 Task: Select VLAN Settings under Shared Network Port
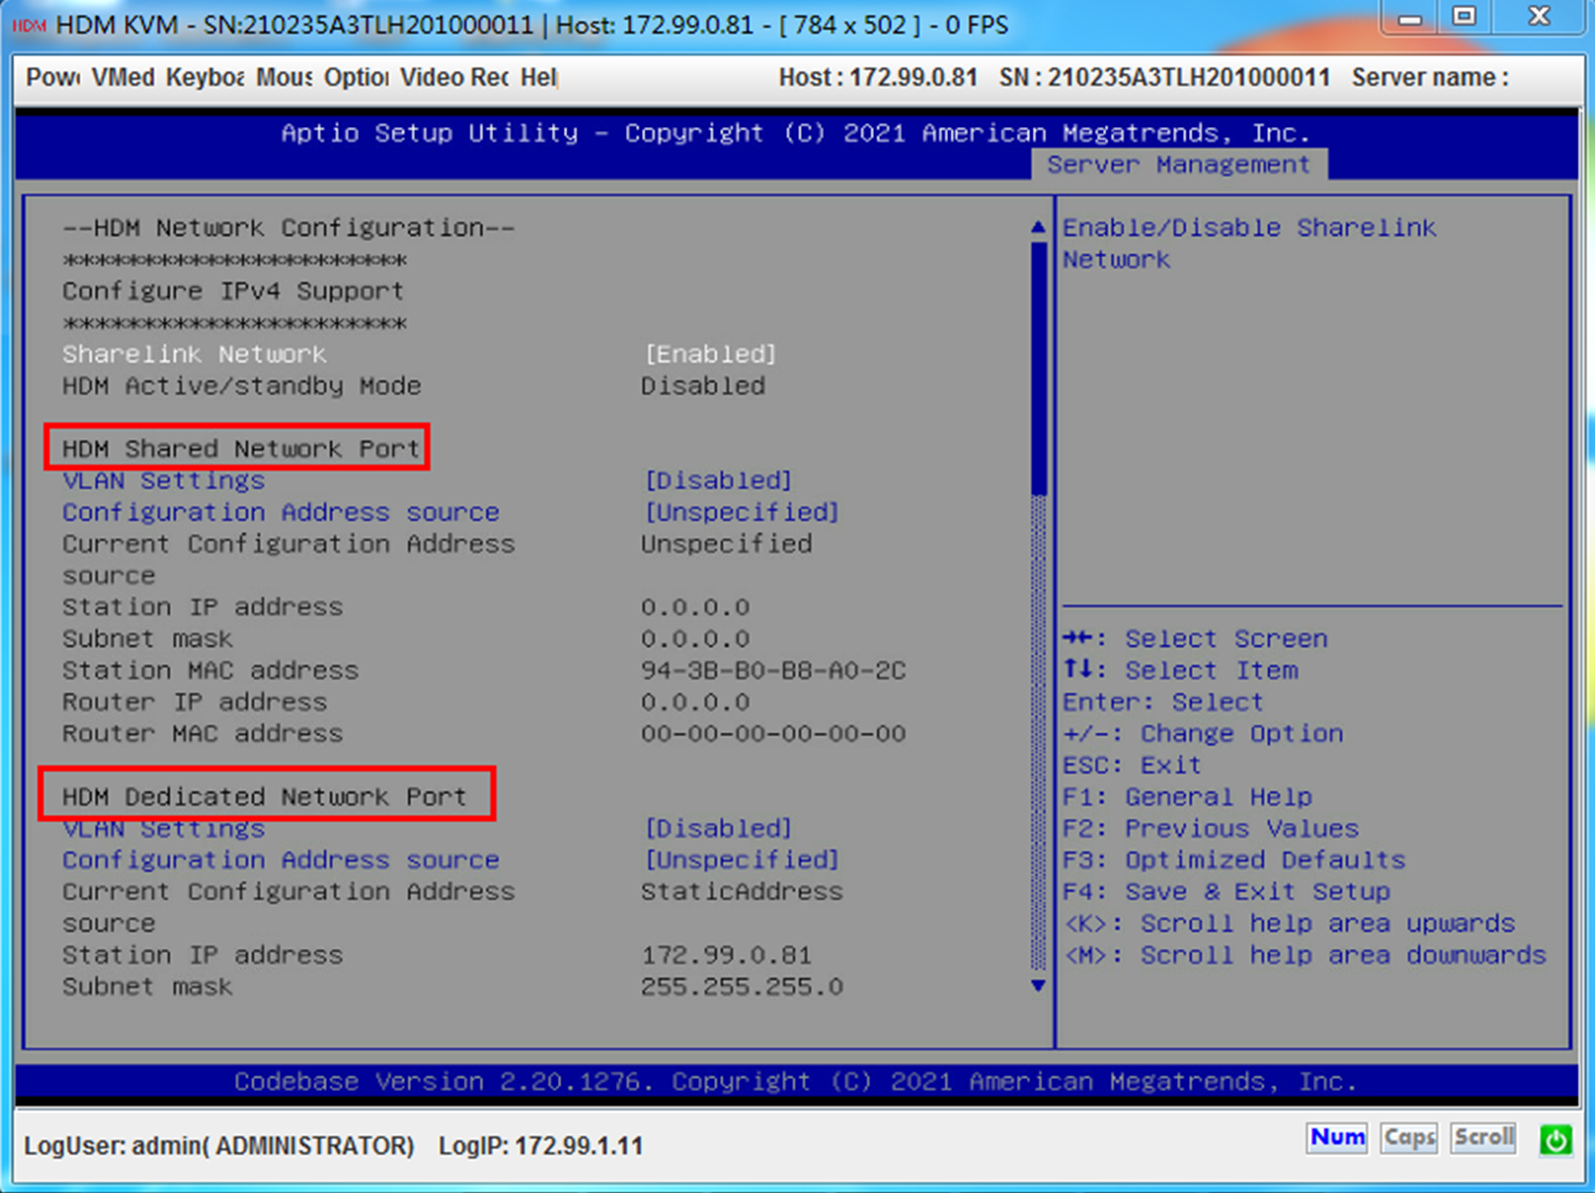[x=163, y=480]
